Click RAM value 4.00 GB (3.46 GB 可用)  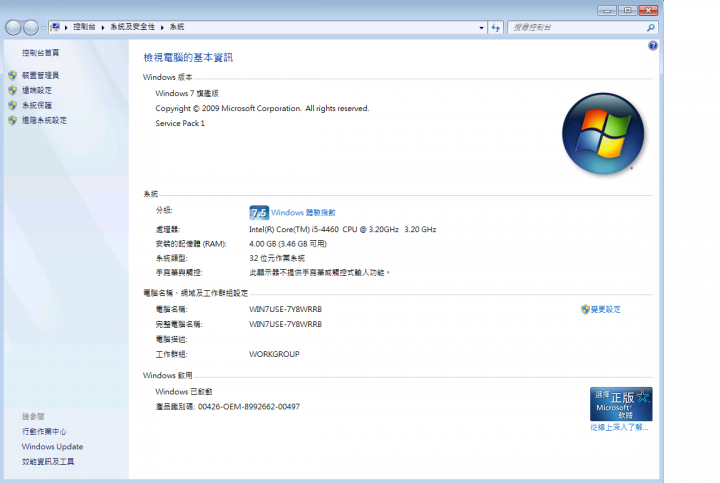tap(288, 244)
